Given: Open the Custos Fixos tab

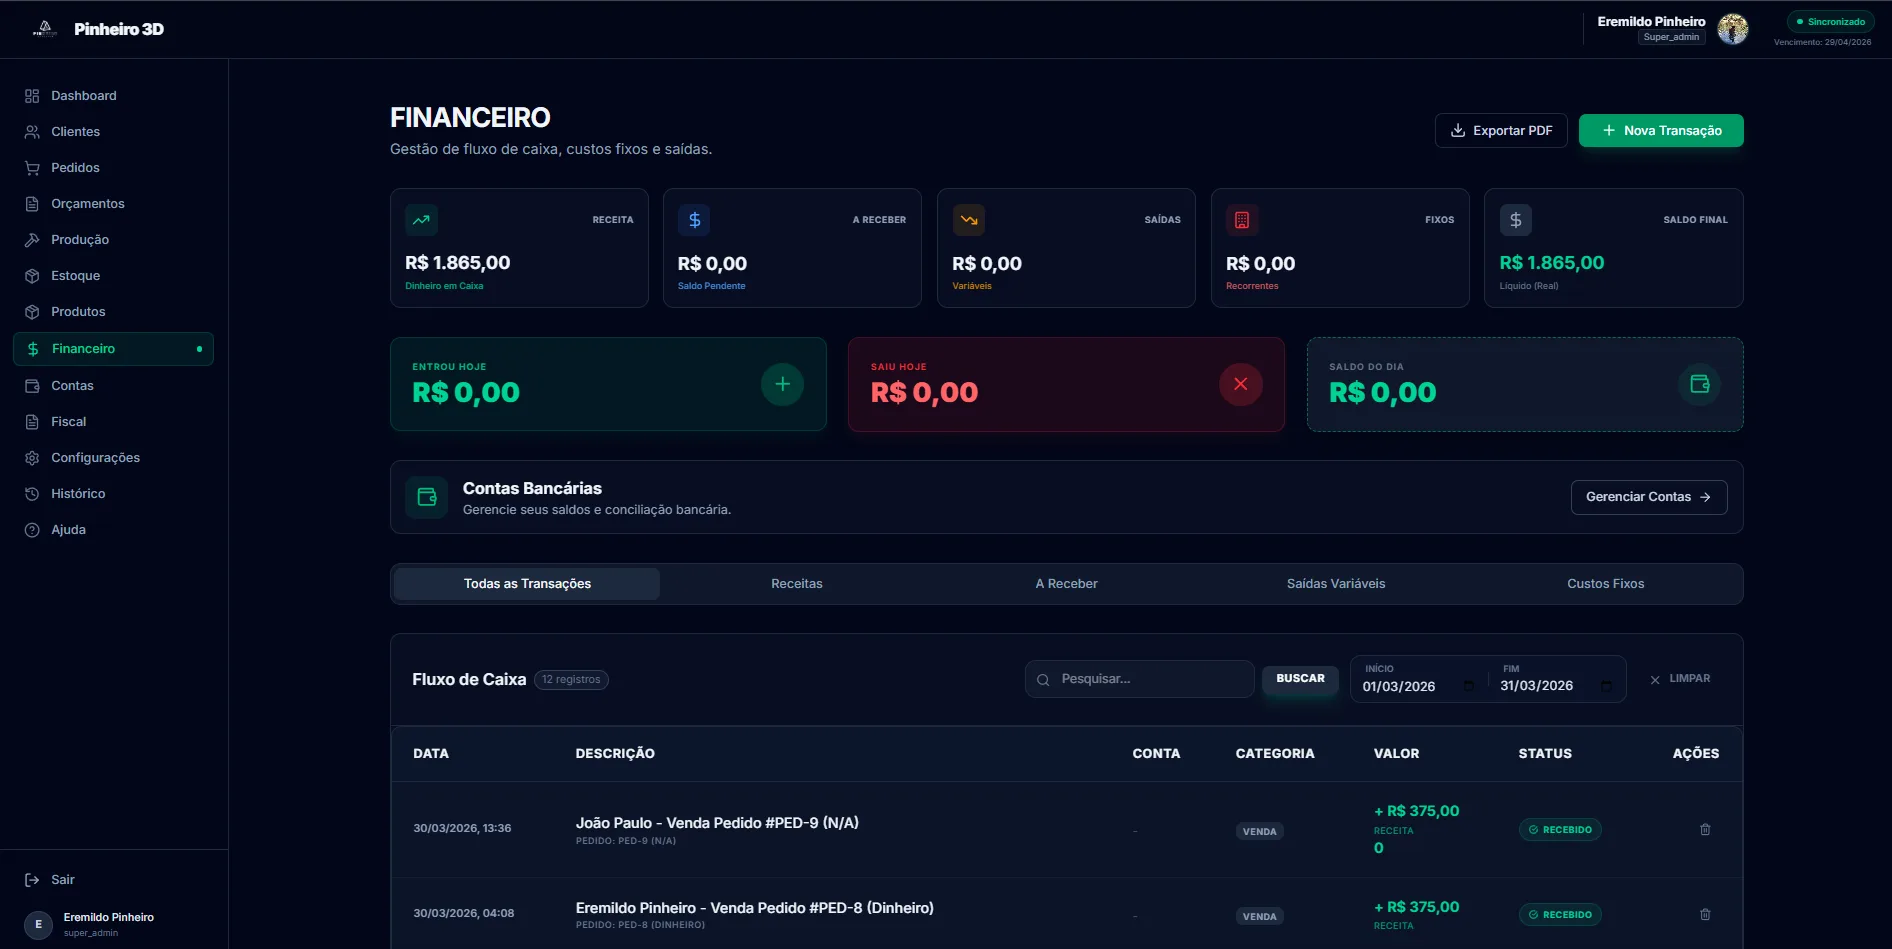Looking at the screenshot, I should point(1605,584).
